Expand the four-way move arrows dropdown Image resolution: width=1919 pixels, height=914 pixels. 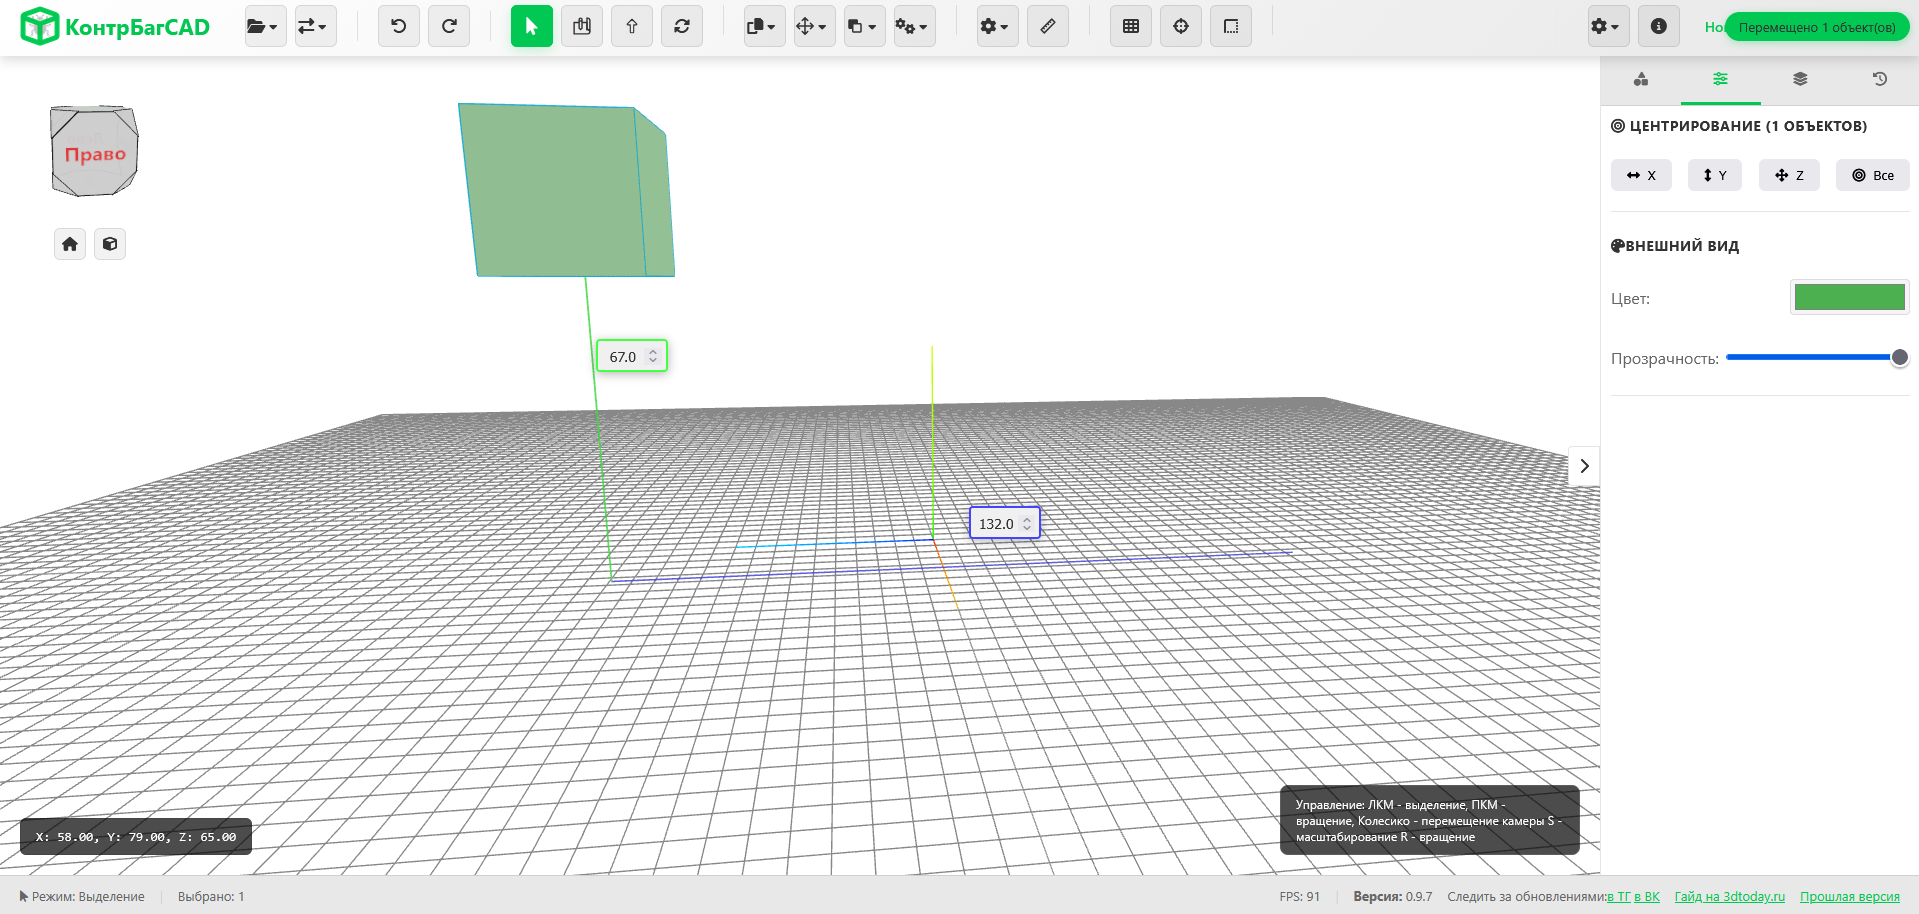[813, 27]
